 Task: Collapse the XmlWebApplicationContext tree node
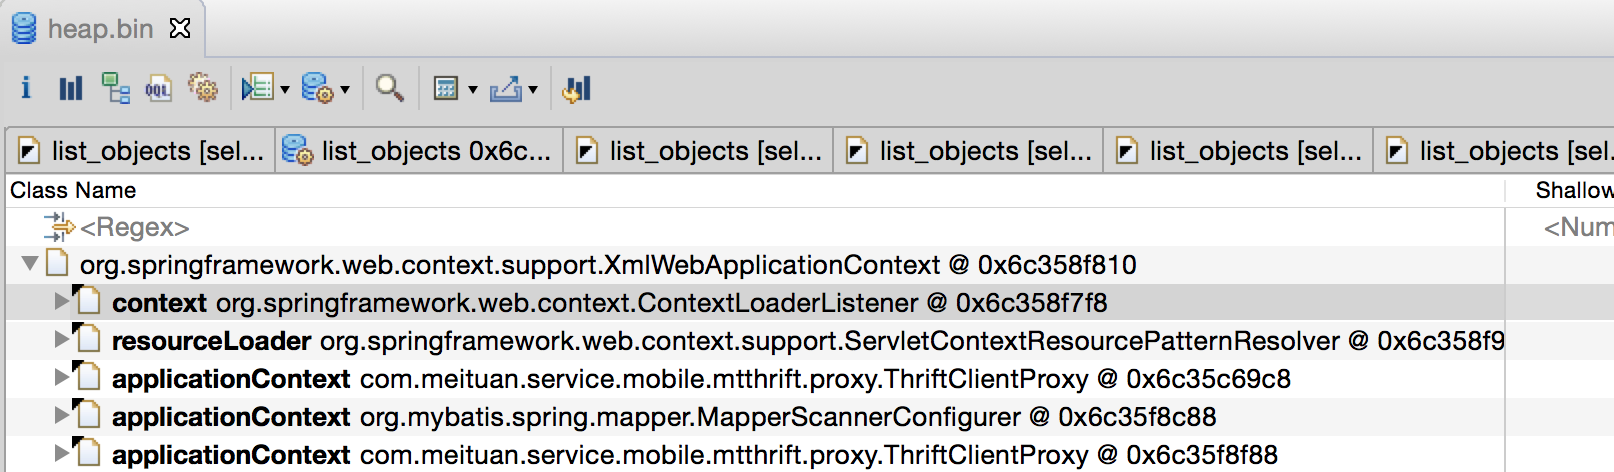[30, 263]
